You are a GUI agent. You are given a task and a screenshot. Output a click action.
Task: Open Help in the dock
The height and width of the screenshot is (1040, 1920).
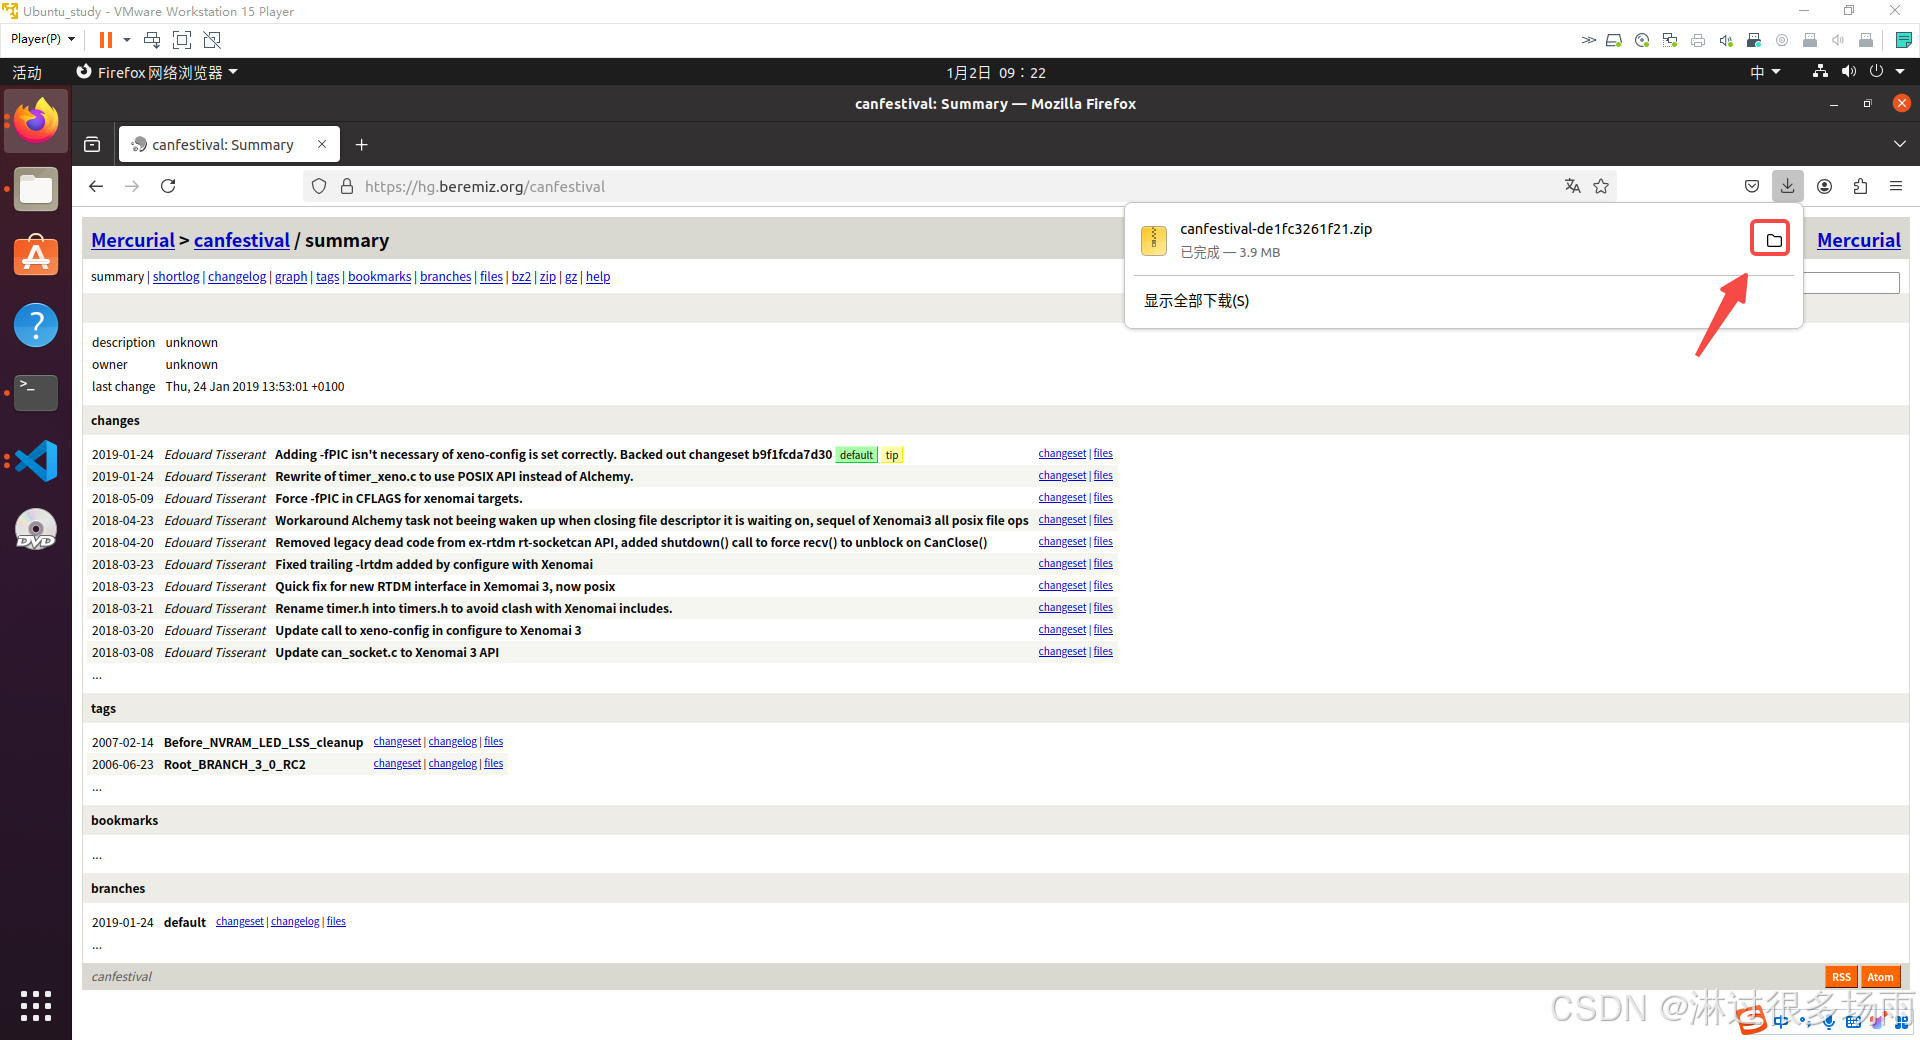pos(36,325)
